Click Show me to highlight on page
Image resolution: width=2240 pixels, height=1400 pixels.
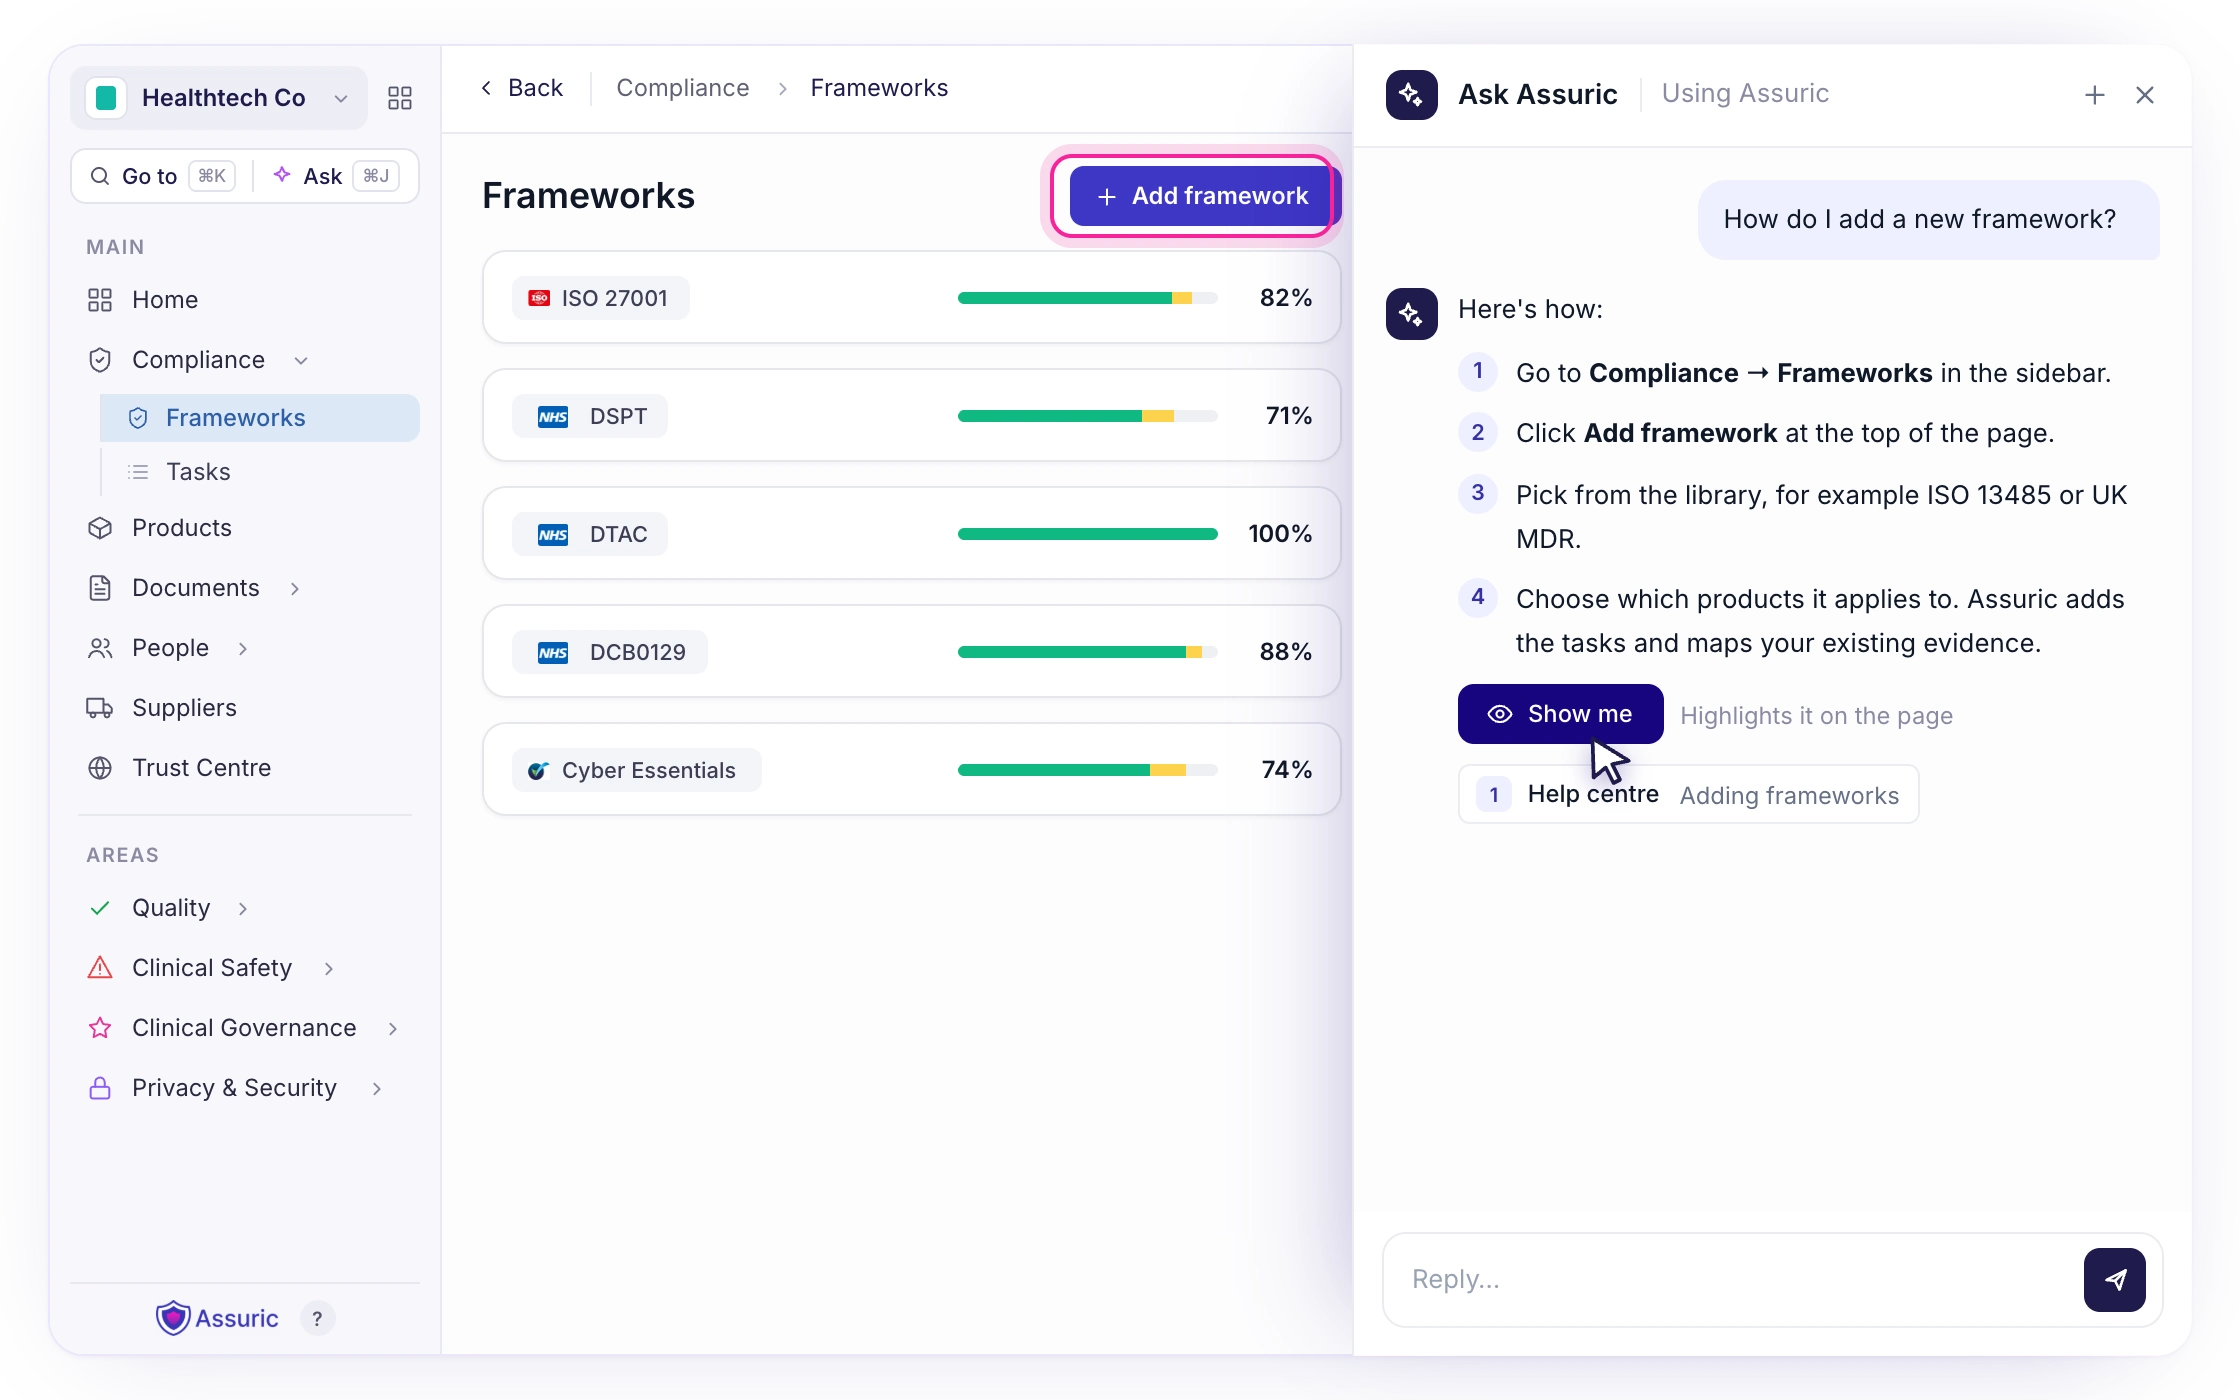1560,714
